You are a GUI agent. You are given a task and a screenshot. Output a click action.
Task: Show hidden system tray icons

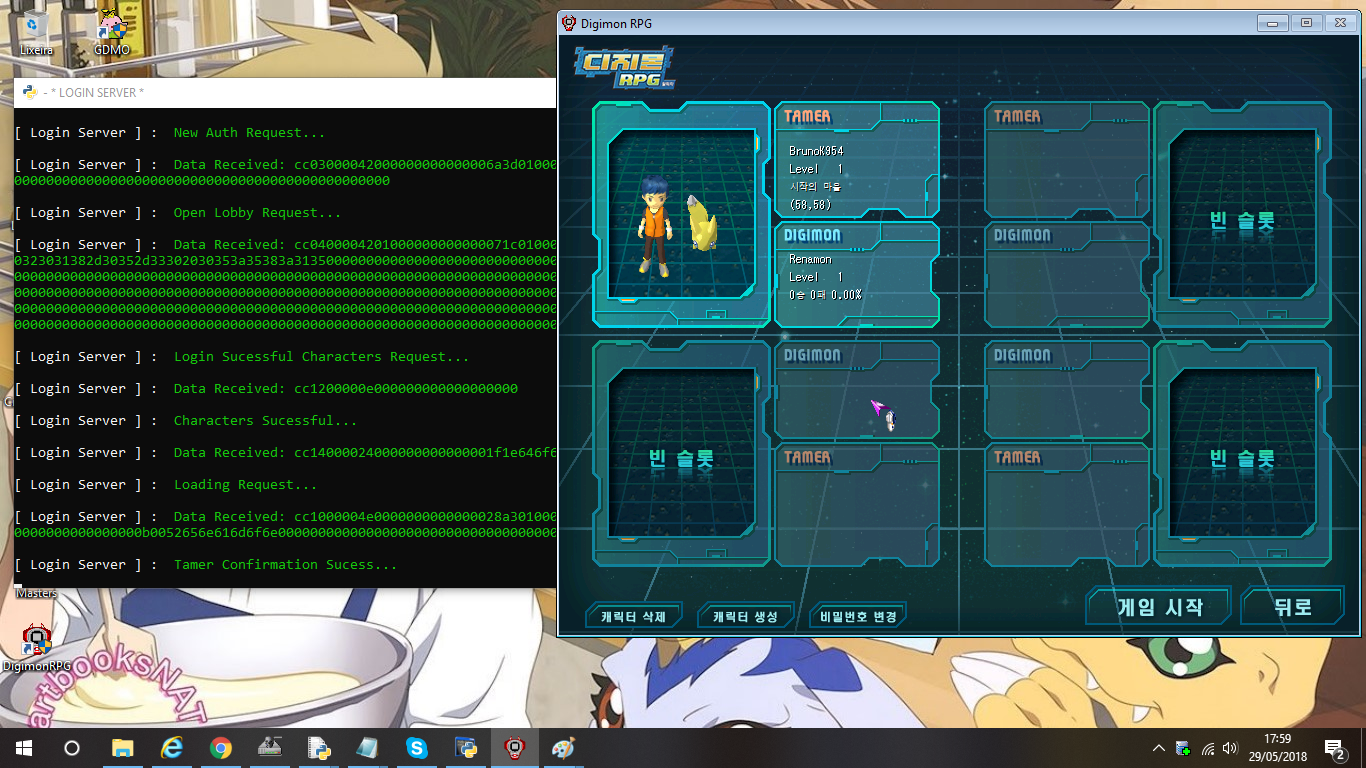[1159, 748]
